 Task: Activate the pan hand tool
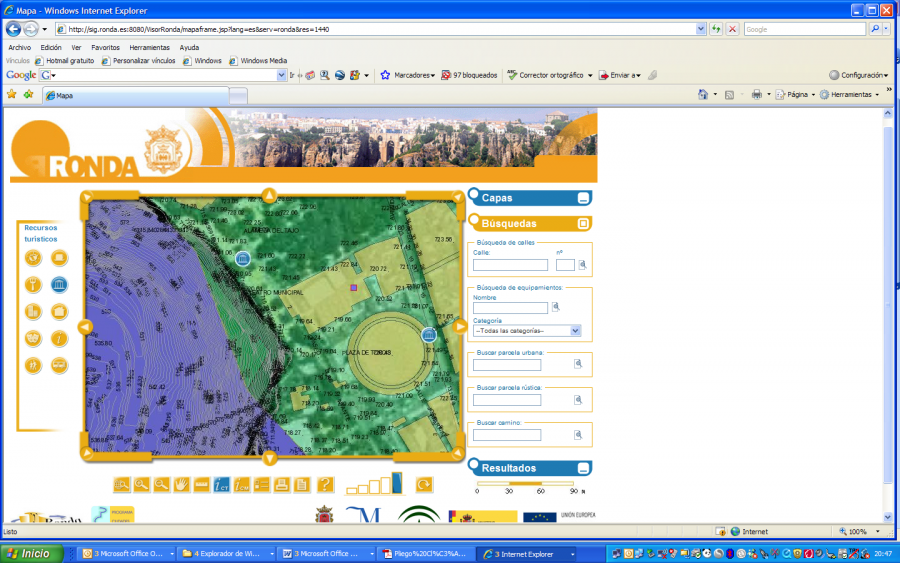click(181, 485)
